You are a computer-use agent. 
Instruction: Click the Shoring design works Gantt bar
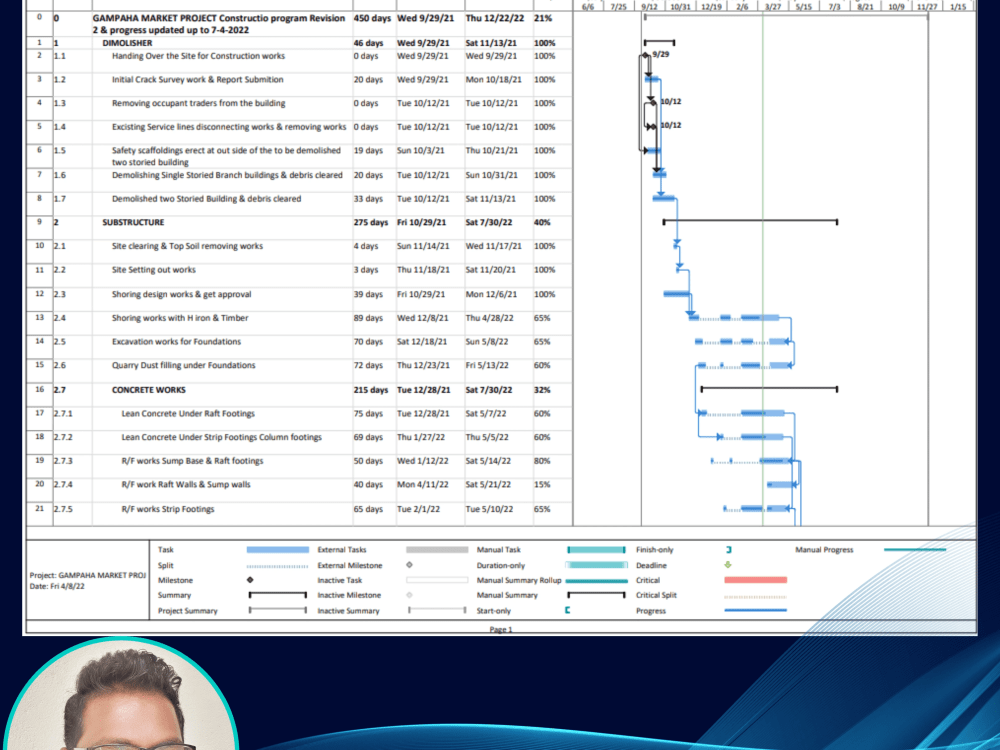click(677, 294)
